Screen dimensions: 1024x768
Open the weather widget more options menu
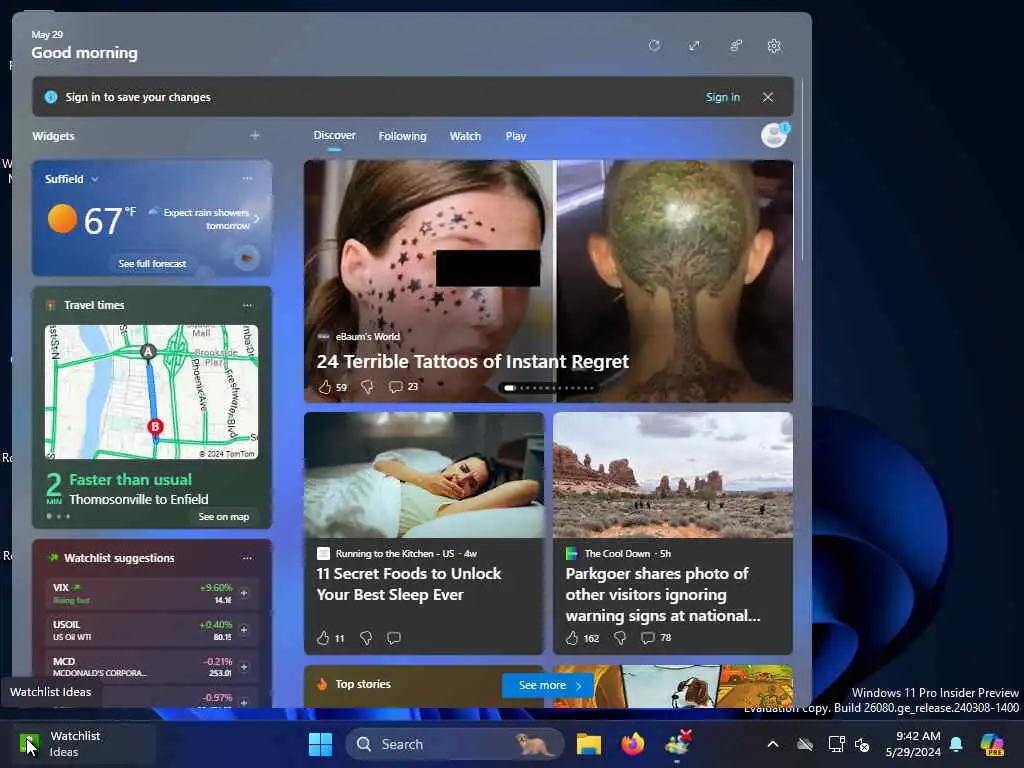(x=247, y=178)
